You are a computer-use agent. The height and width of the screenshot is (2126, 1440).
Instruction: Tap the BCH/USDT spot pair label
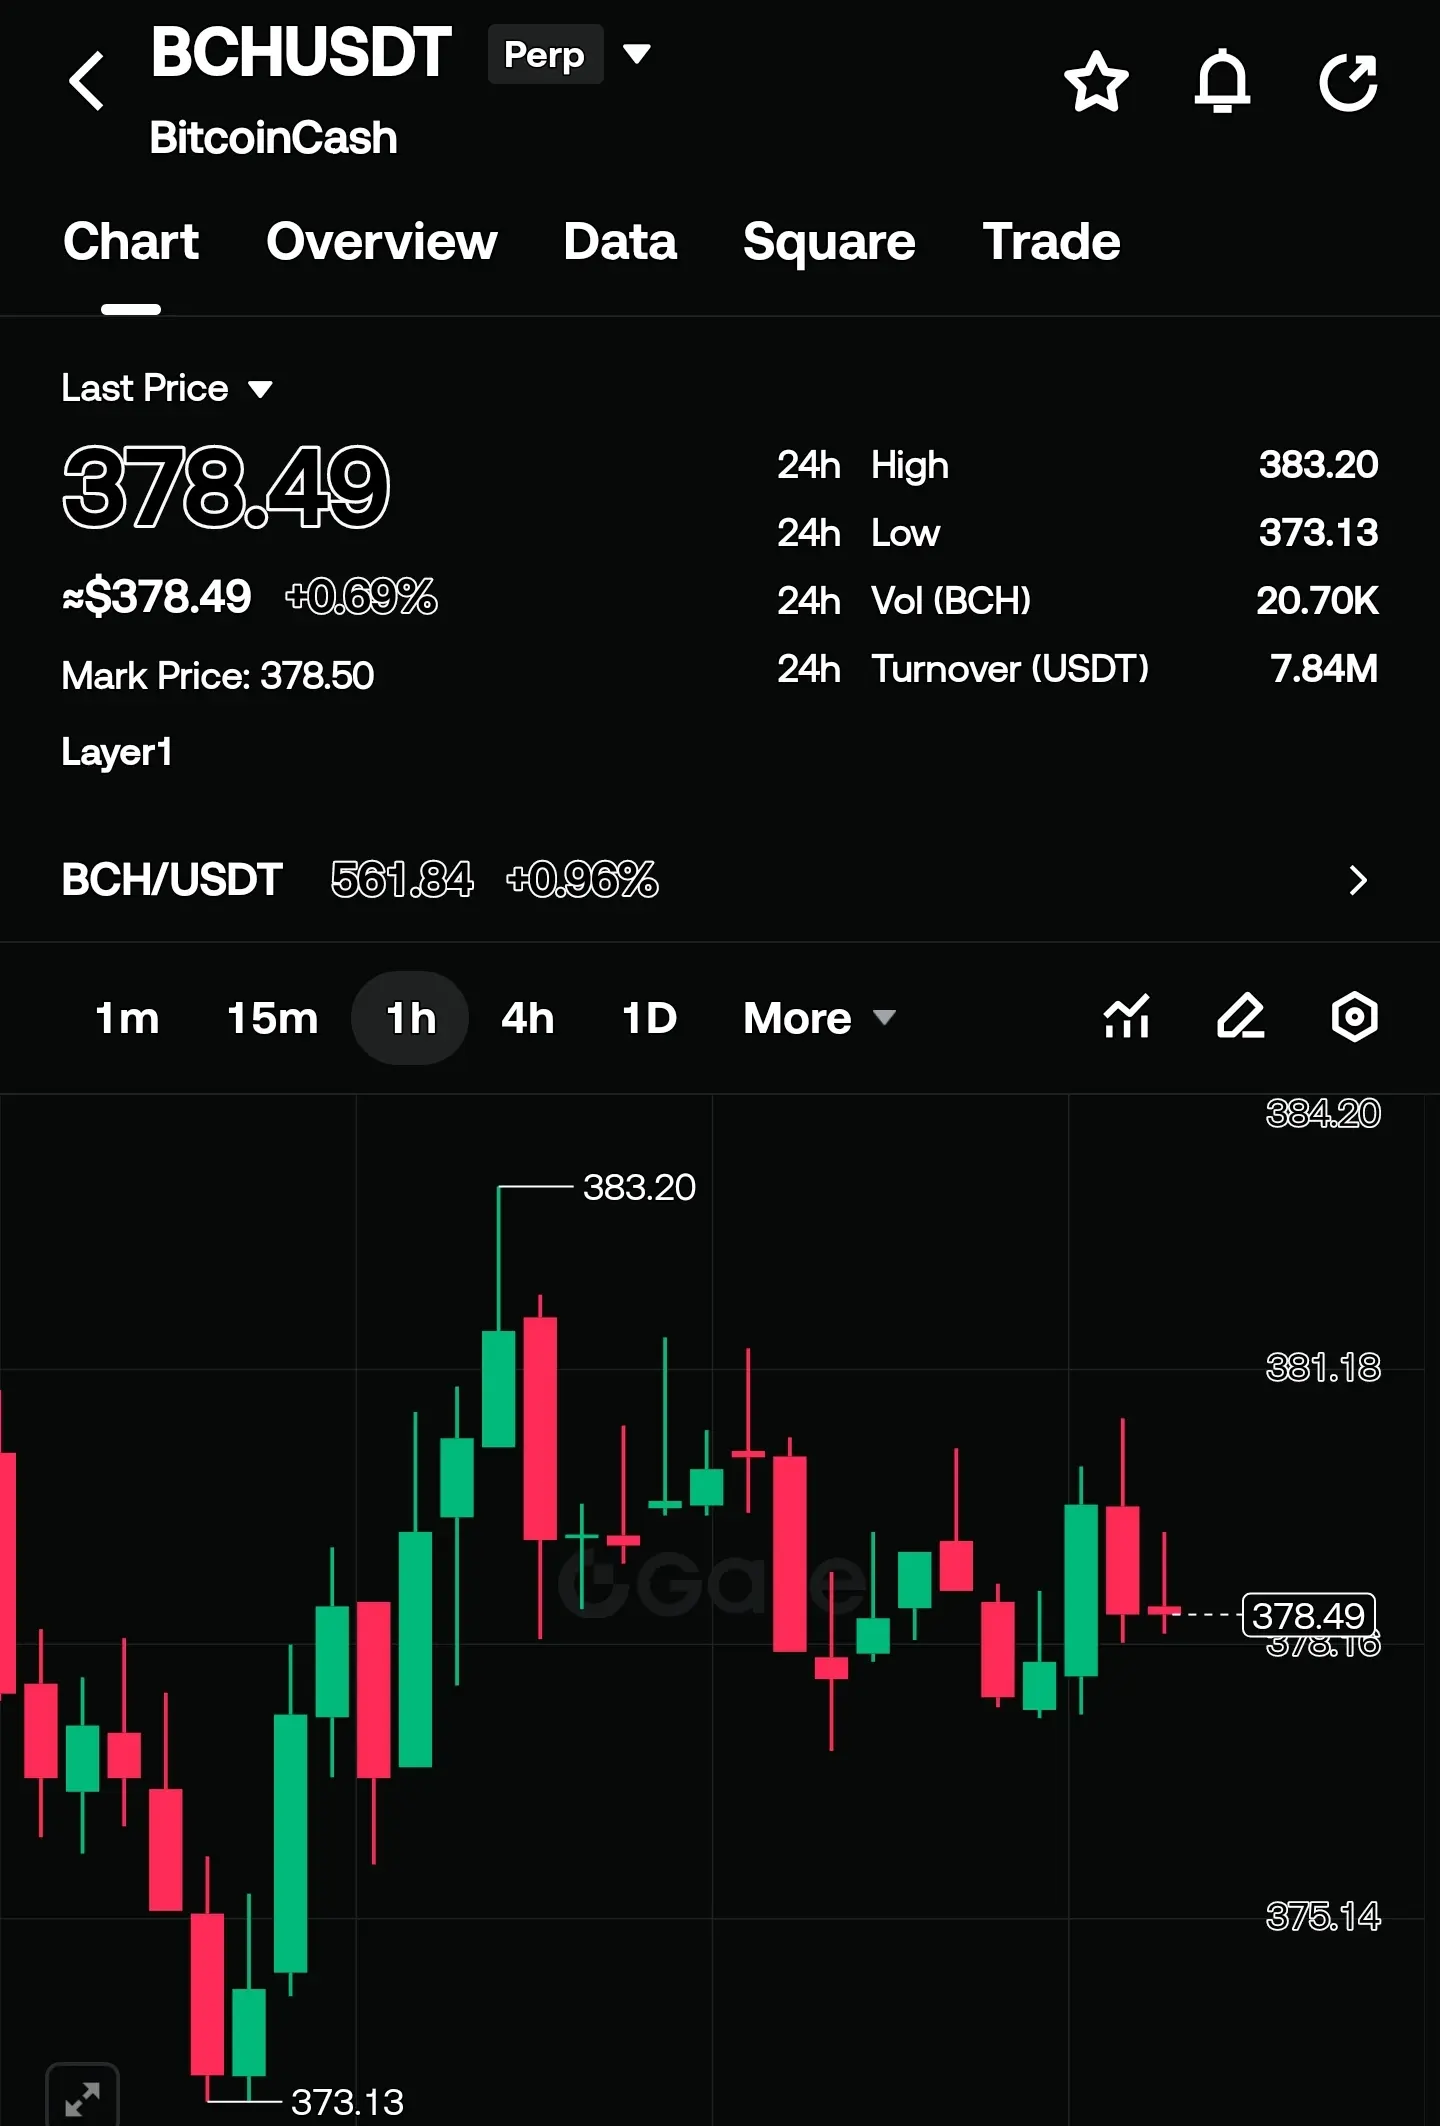[x=172, y=880]
